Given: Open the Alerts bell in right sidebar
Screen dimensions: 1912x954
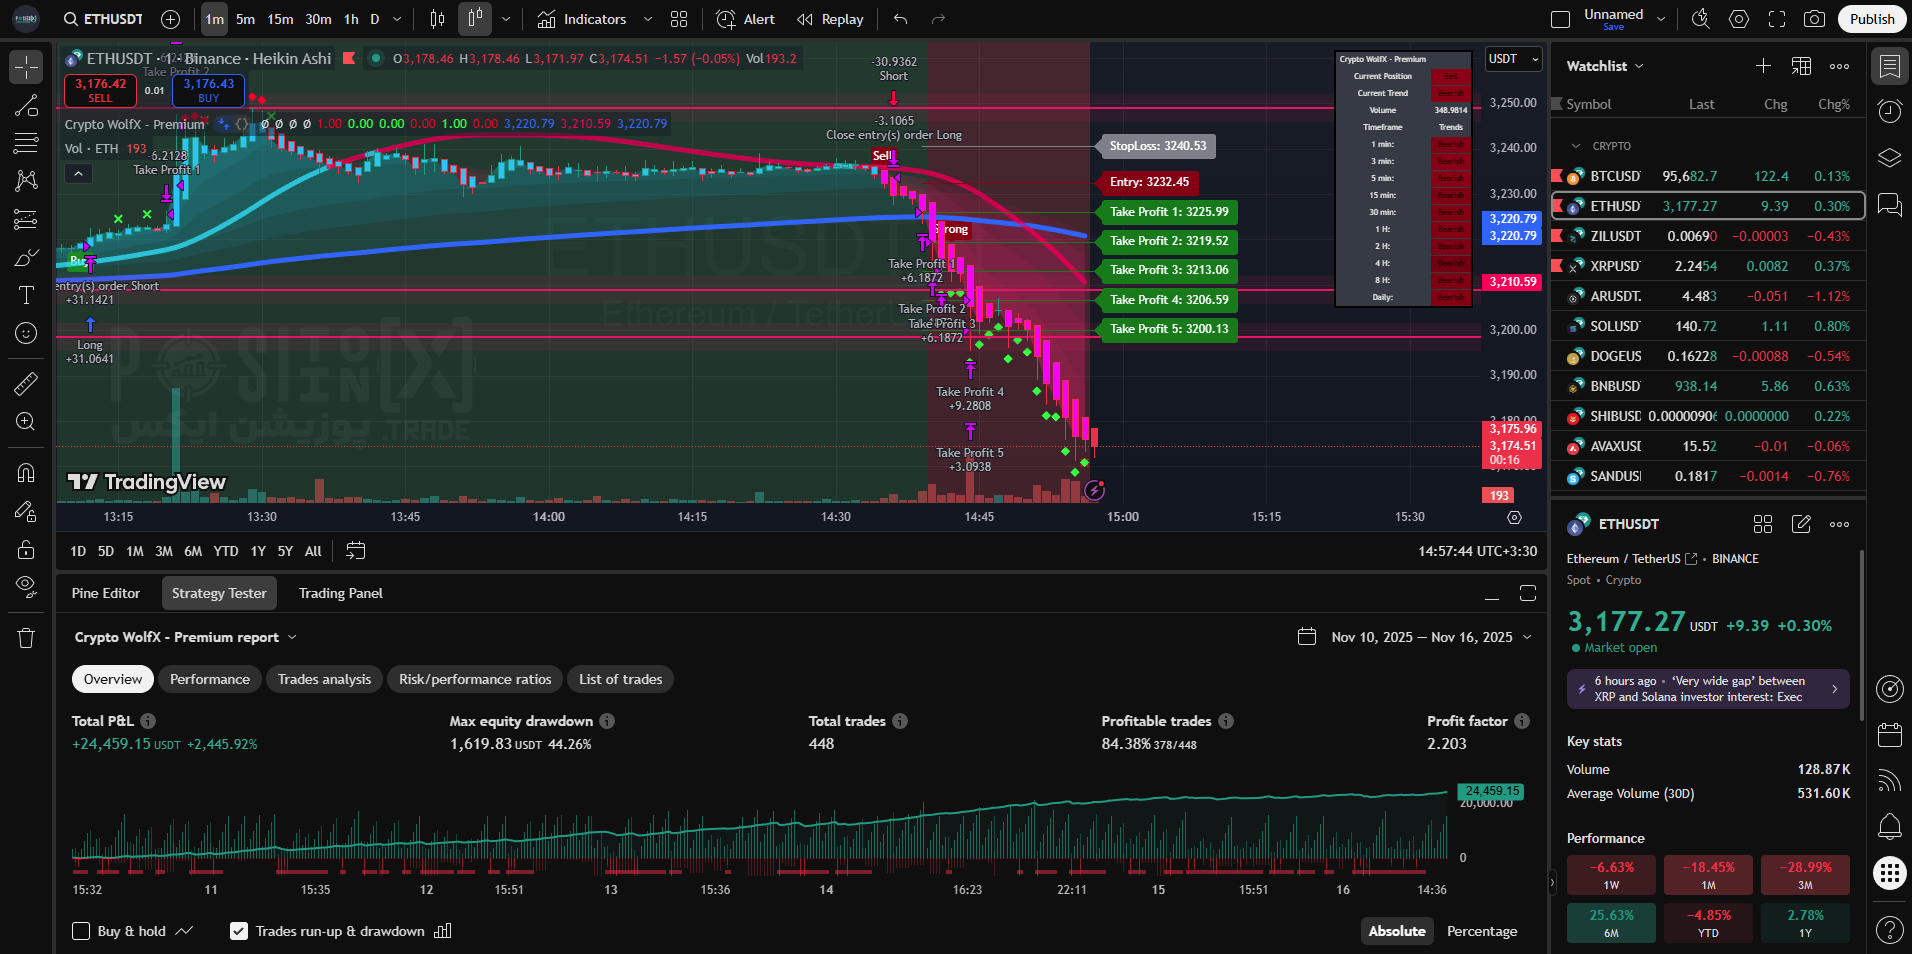Looking at the screenshot, I should (1889, 826).
